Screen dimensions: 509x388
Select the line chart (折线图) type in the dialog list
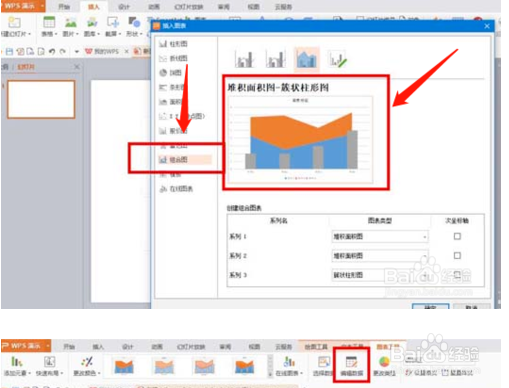point(173,58)
